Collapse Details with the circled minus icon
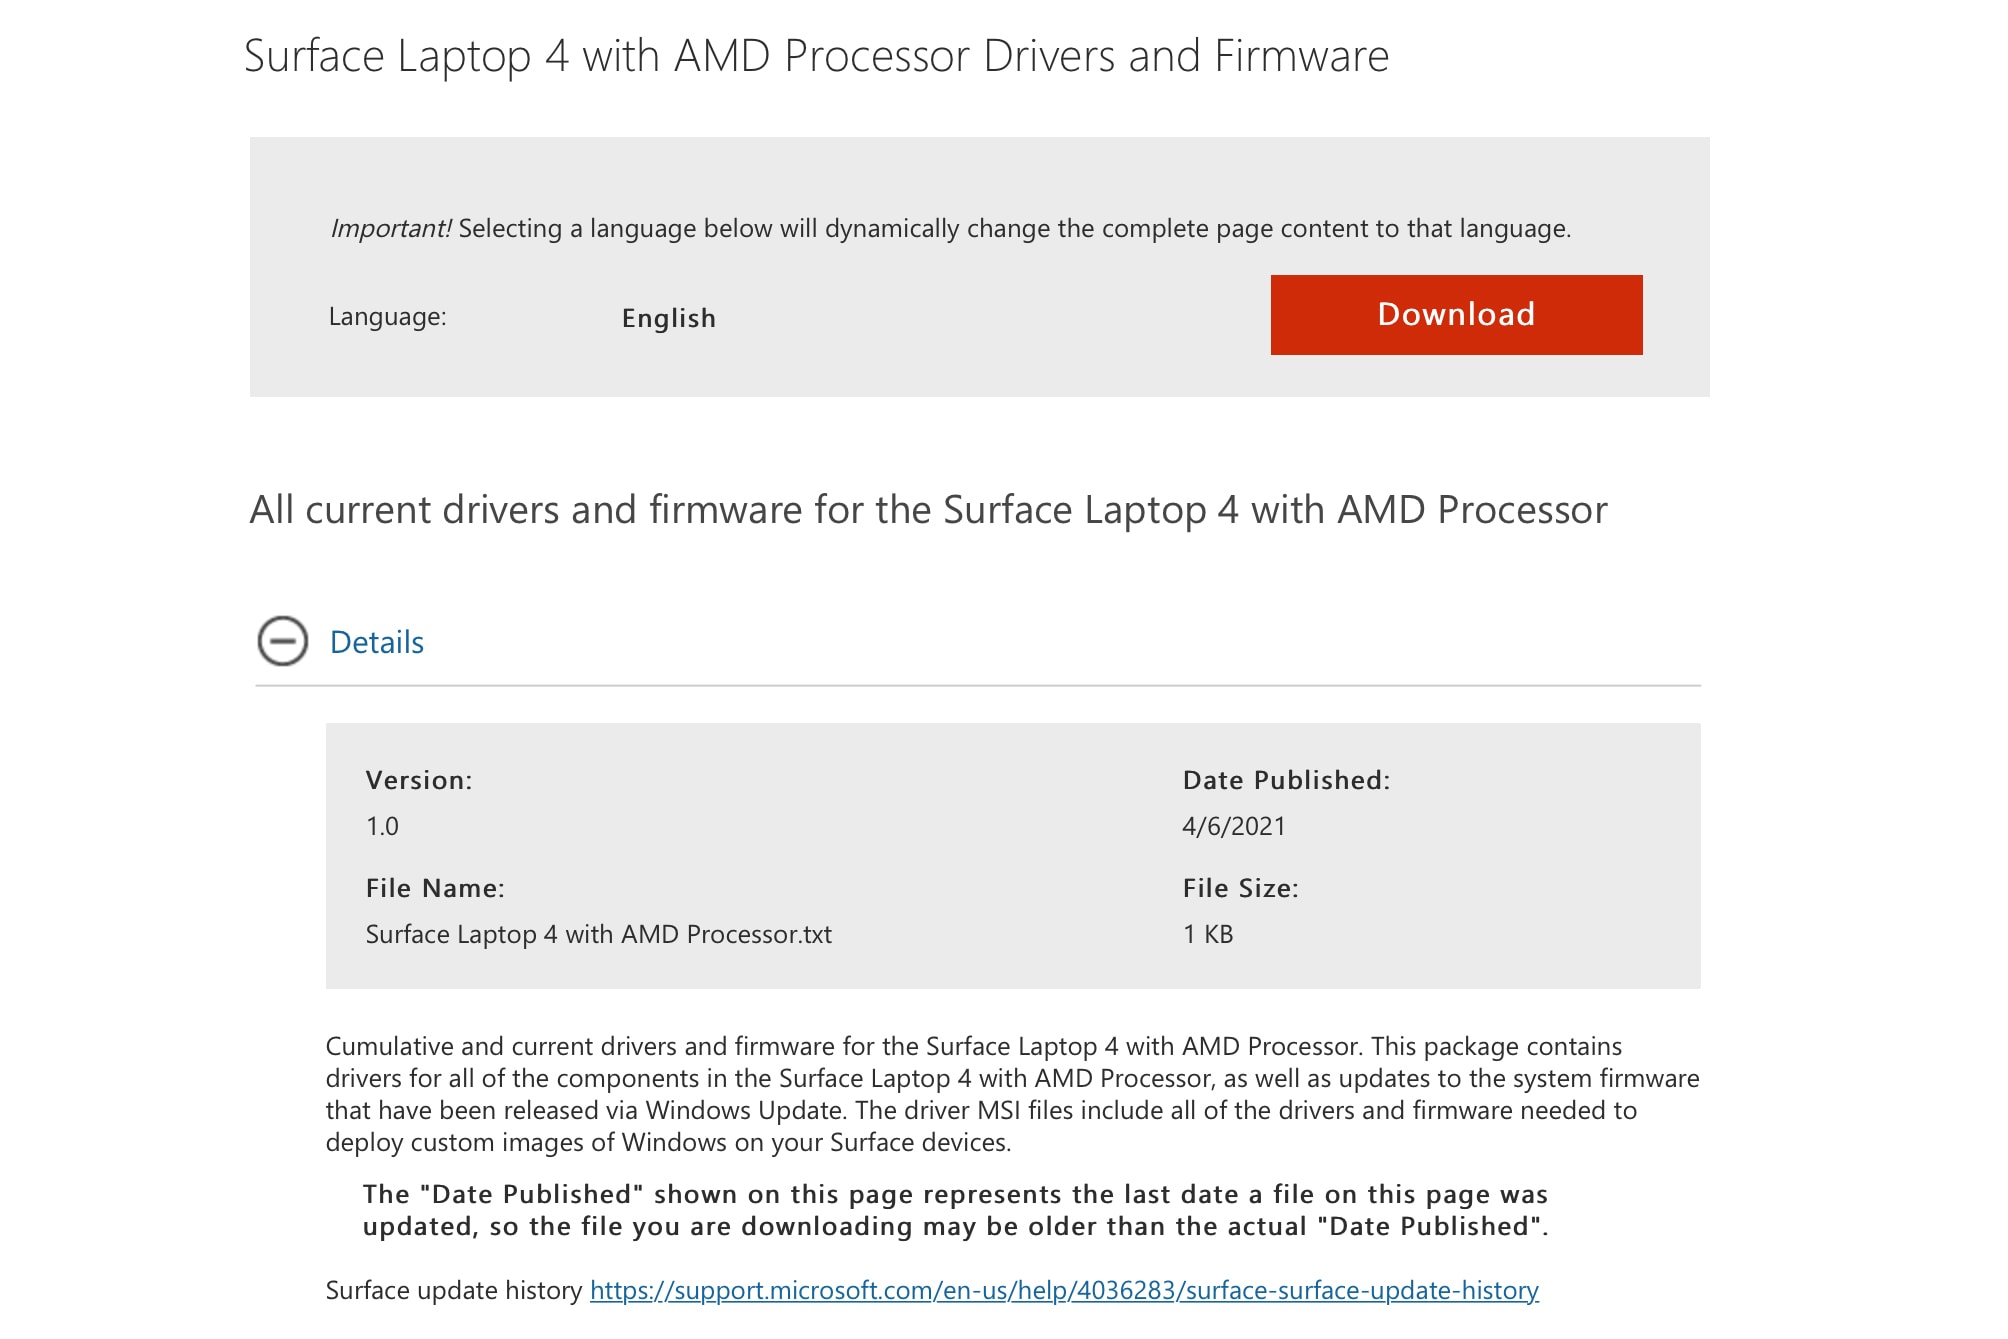The width and height of the screenshot is (2008, 1339). tap(283, 641)
